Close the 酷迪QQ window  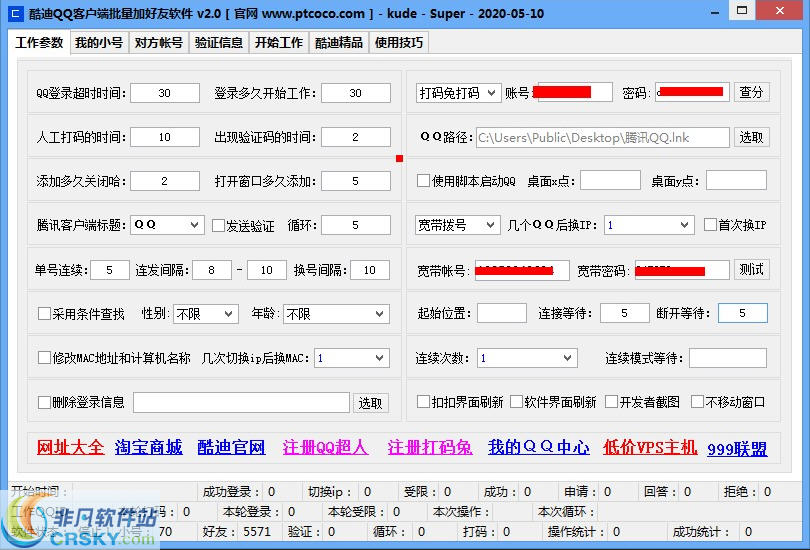(780, 10)
